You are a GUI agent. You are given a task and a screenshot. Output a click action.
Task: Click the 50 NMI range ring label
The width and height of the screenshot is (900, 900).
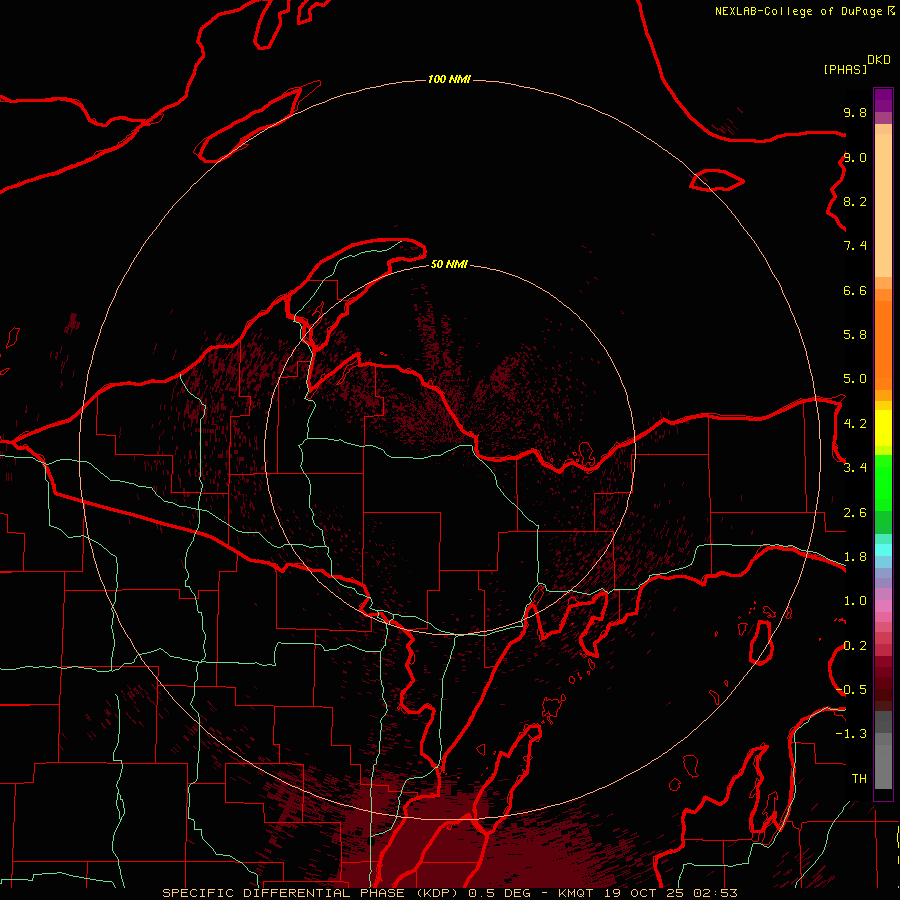pos(449,264)
